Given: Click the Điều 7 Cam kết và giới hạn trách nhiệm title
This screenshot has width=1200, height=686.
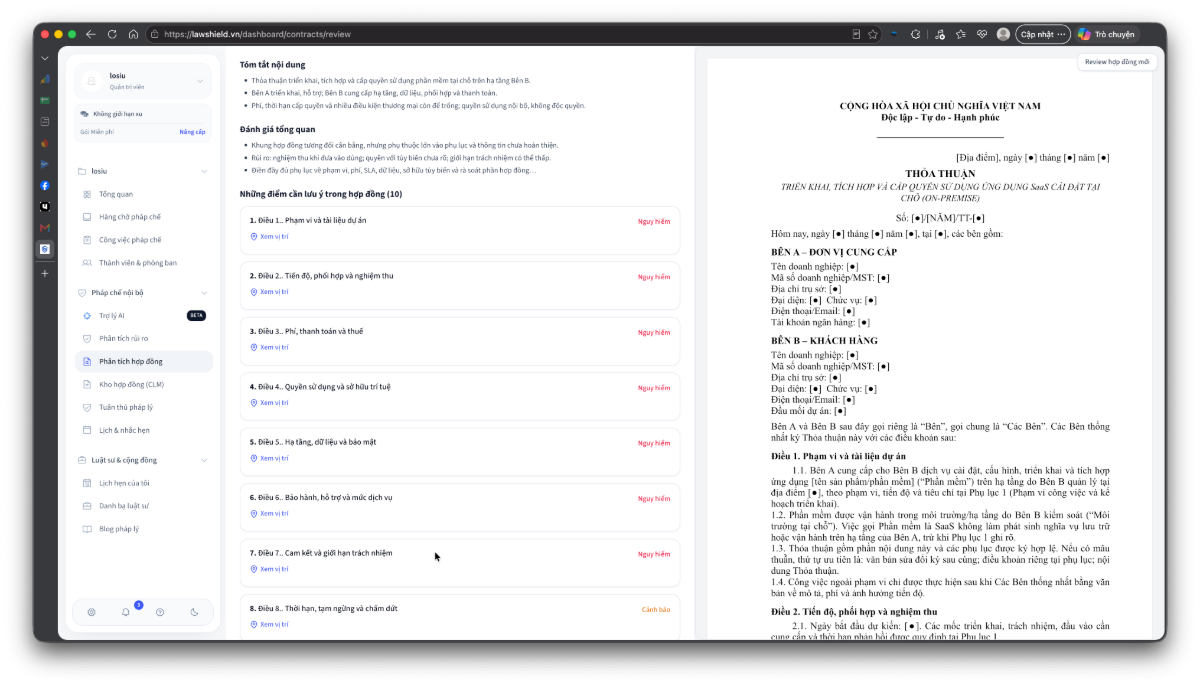Looking at the screenshot, I should [x=321, y=553].
